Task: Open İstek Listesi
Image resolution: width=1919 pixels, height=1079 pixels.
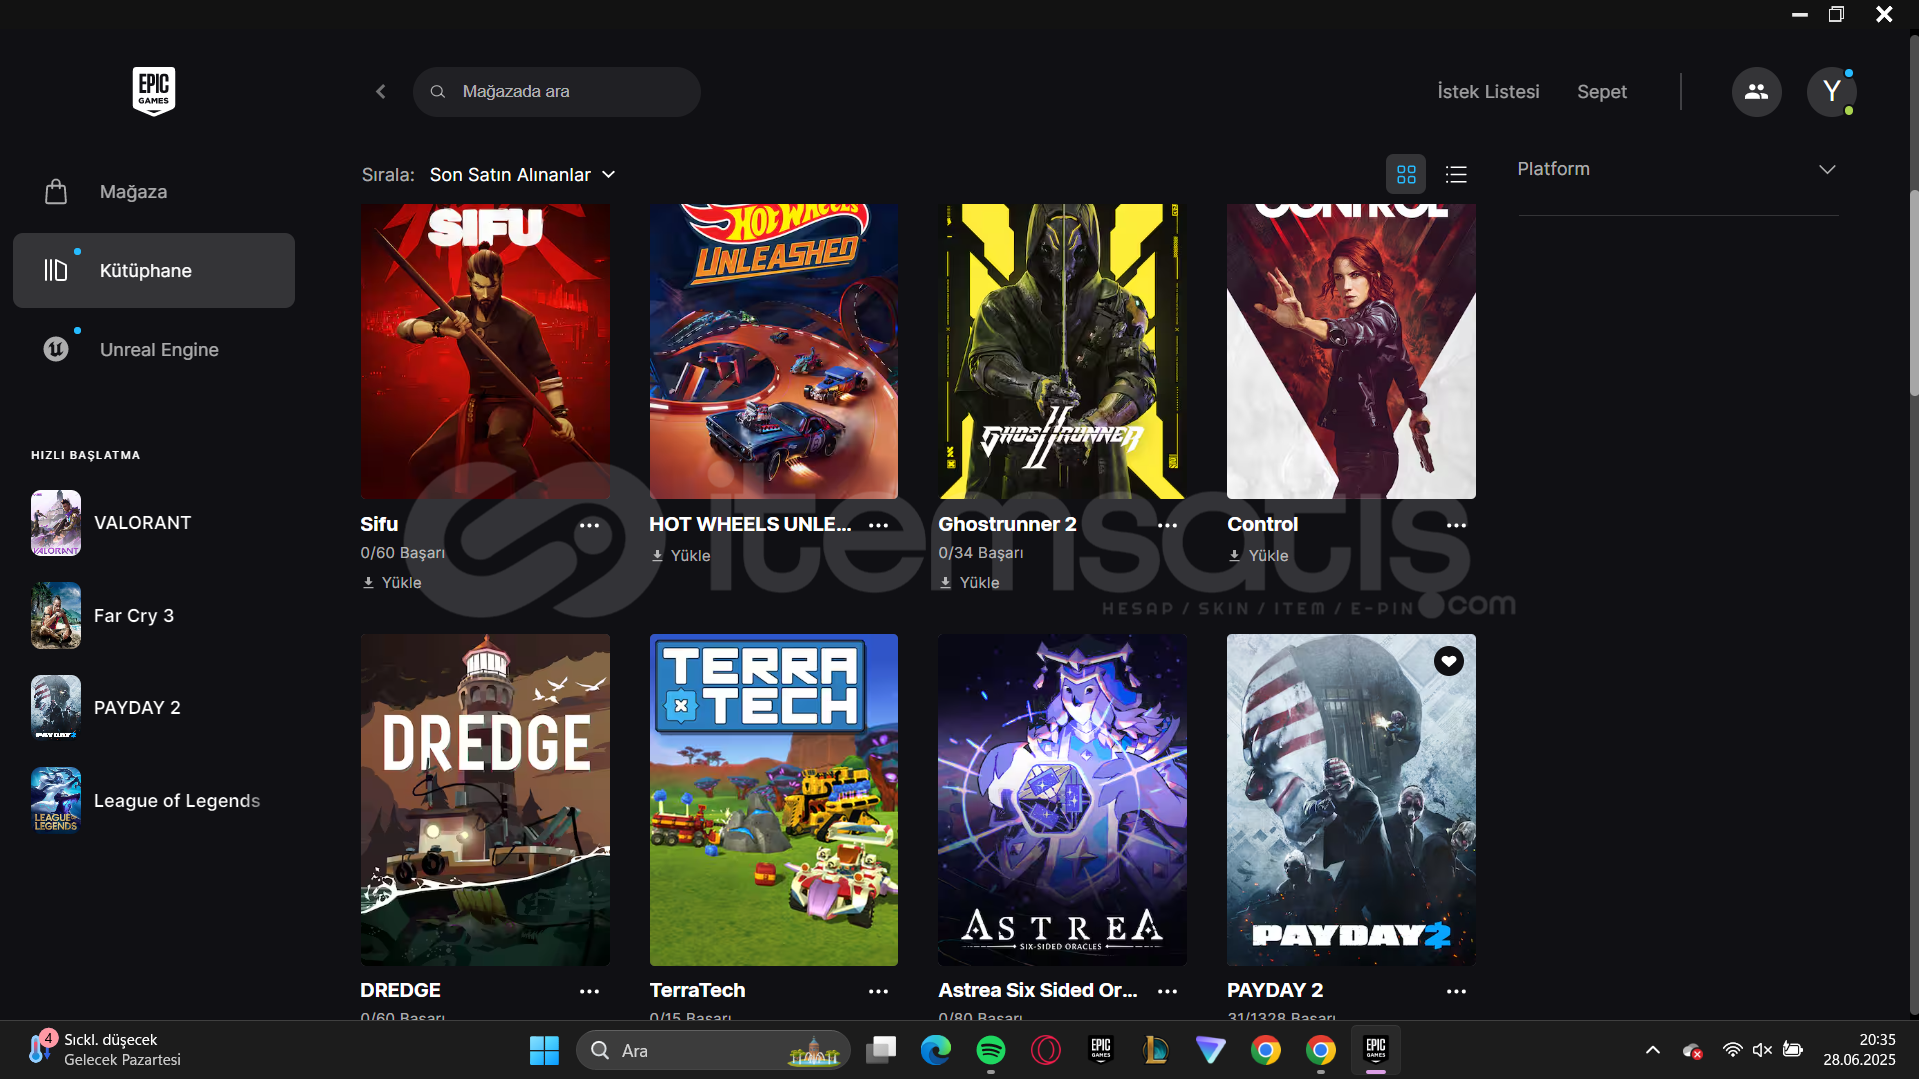Action: pos(1488,92)
